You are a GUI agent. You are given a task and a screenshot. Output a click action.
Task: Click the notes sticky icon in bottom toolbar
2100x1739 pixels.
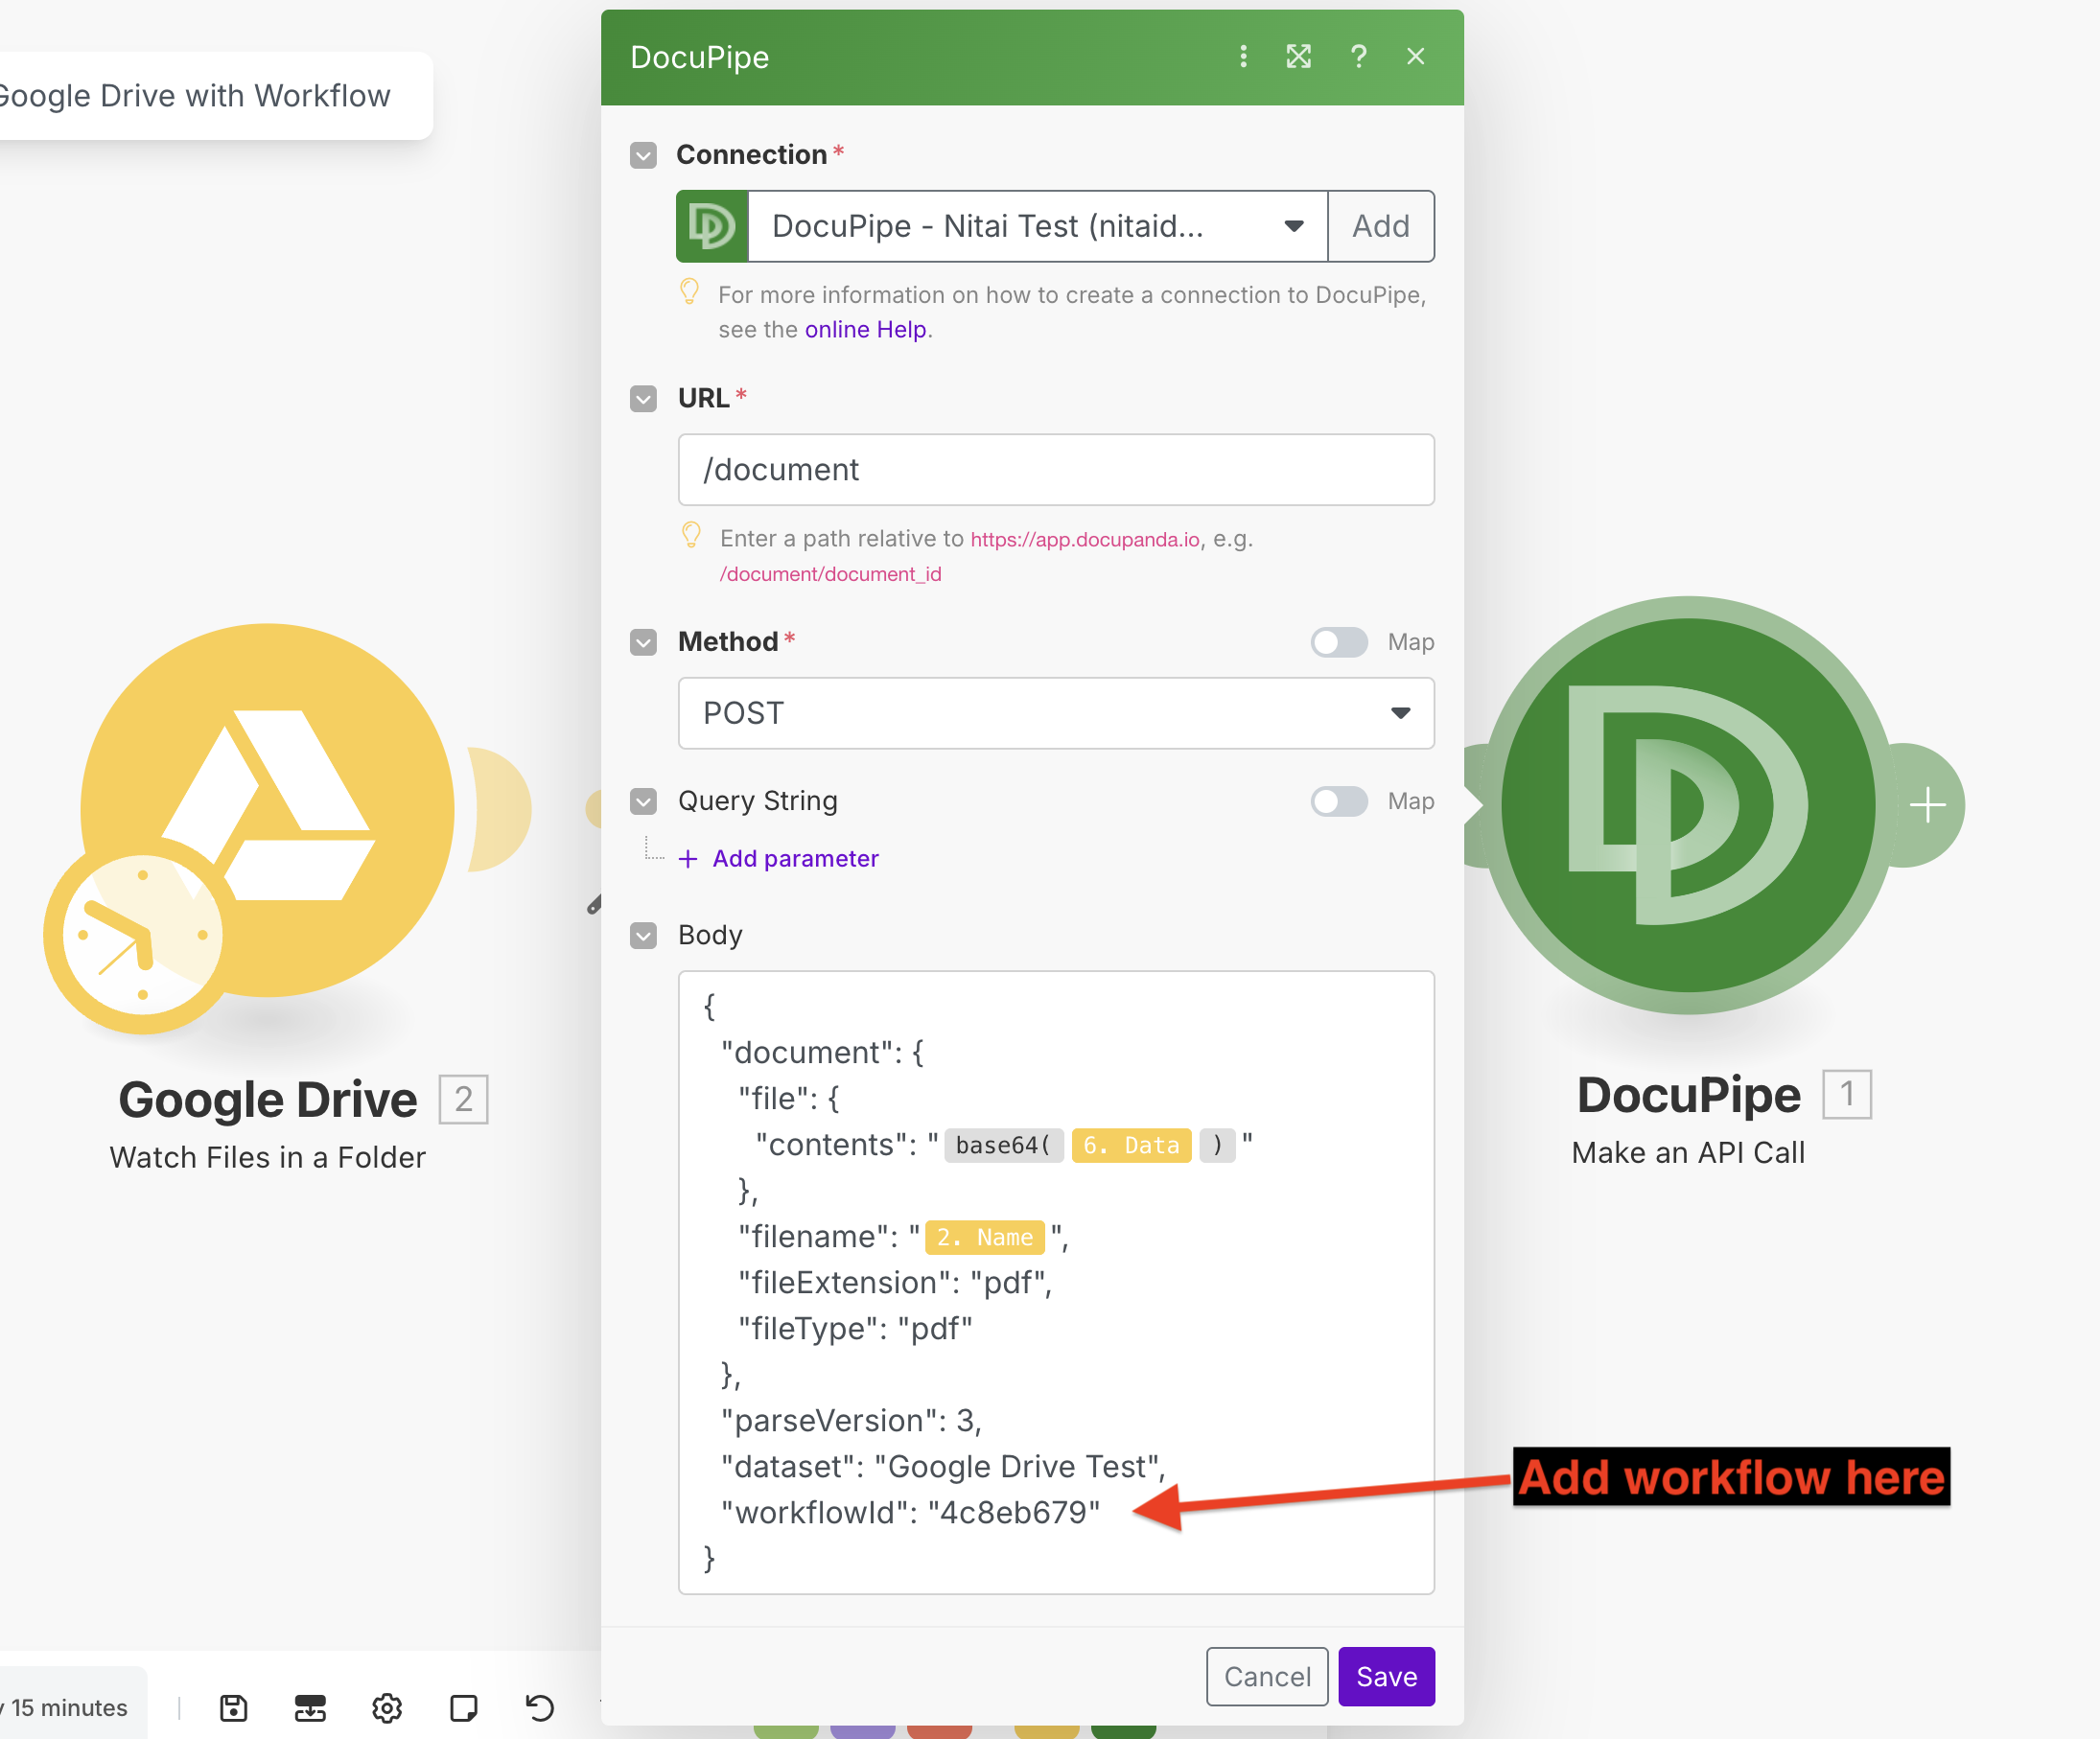click(464, 1707)
